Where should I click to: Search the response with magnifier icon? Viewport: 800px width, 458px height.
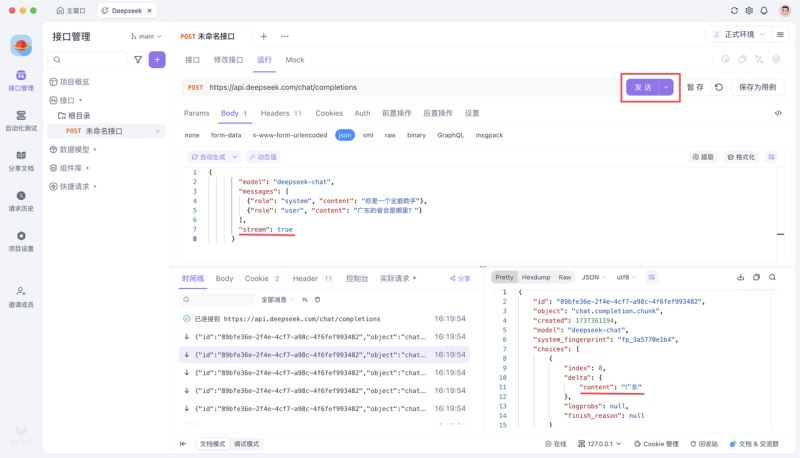click(x=772, y=277)
